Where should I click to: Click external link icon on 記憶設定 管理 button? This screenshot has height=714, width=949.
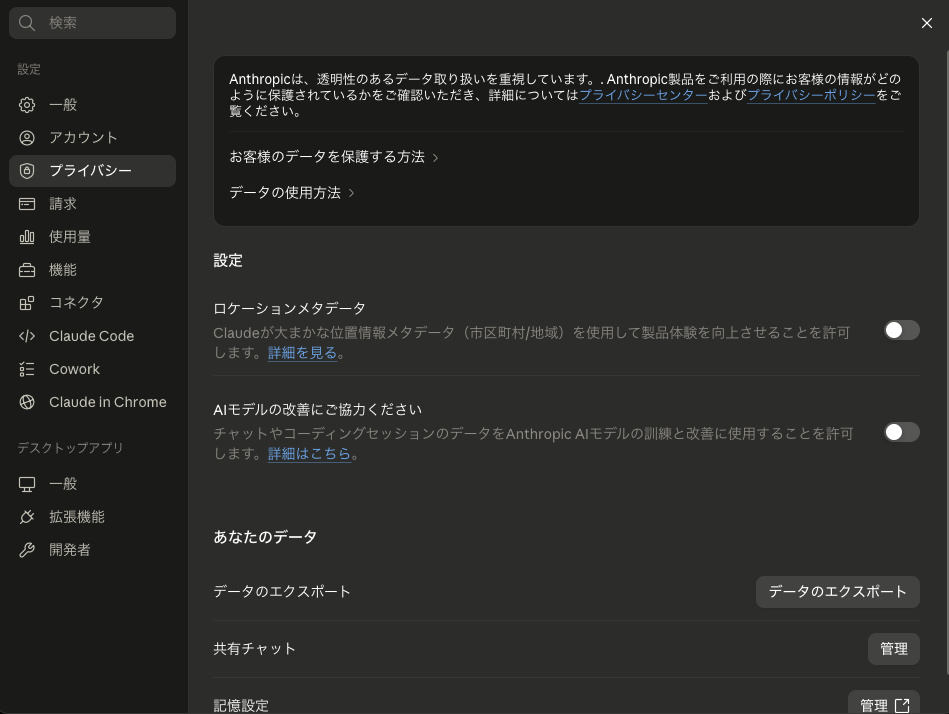[902, 706]
